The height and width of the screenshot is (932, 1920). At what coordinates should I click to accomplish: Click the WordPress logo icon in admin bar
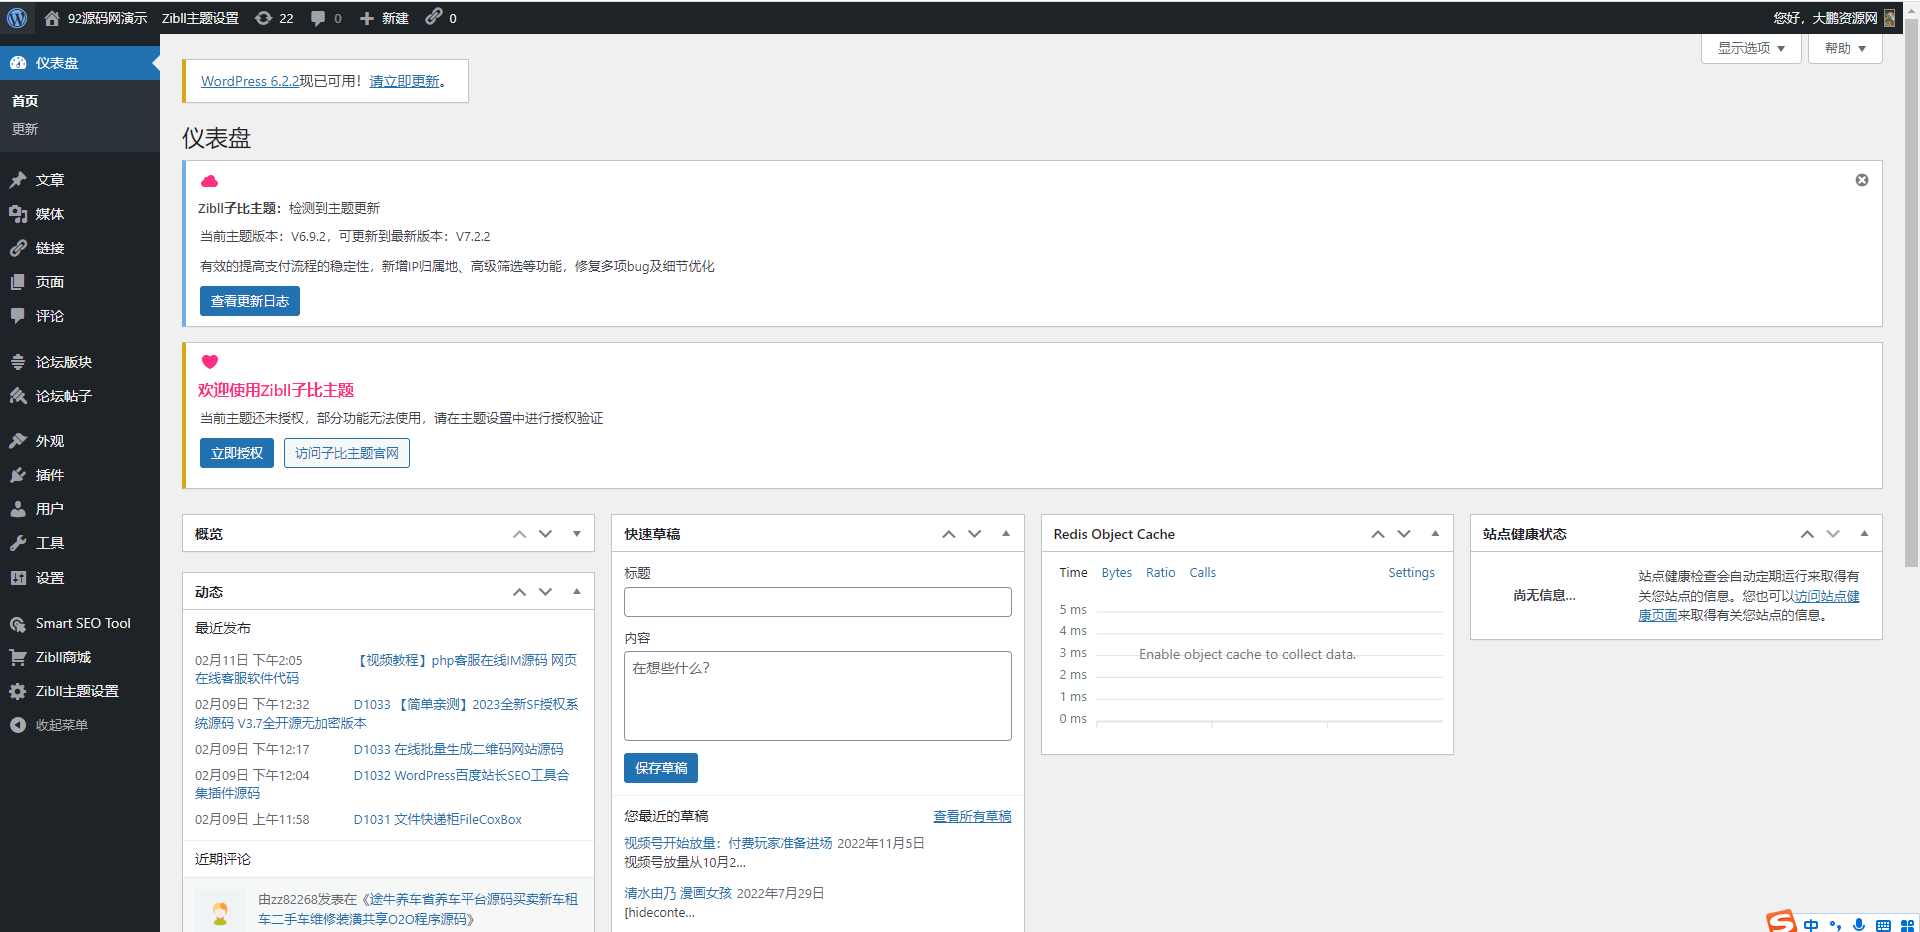(17, 18)
